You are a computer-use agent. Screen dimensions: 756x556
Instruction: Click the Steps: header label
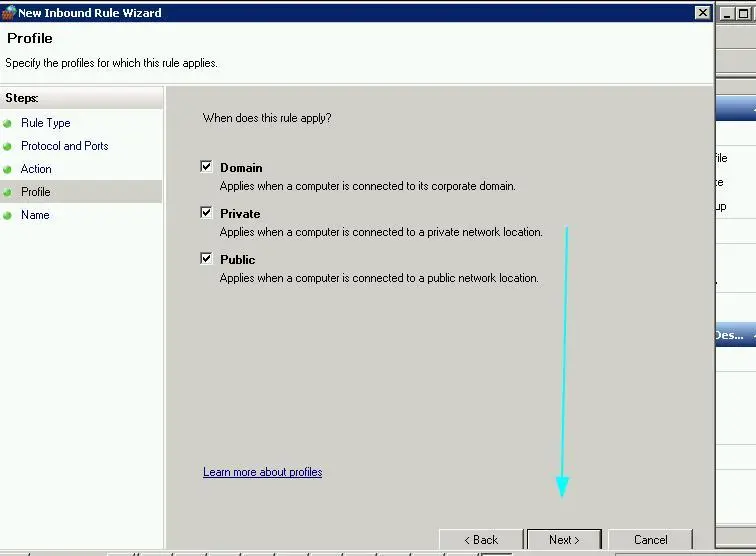coord(22,98)
